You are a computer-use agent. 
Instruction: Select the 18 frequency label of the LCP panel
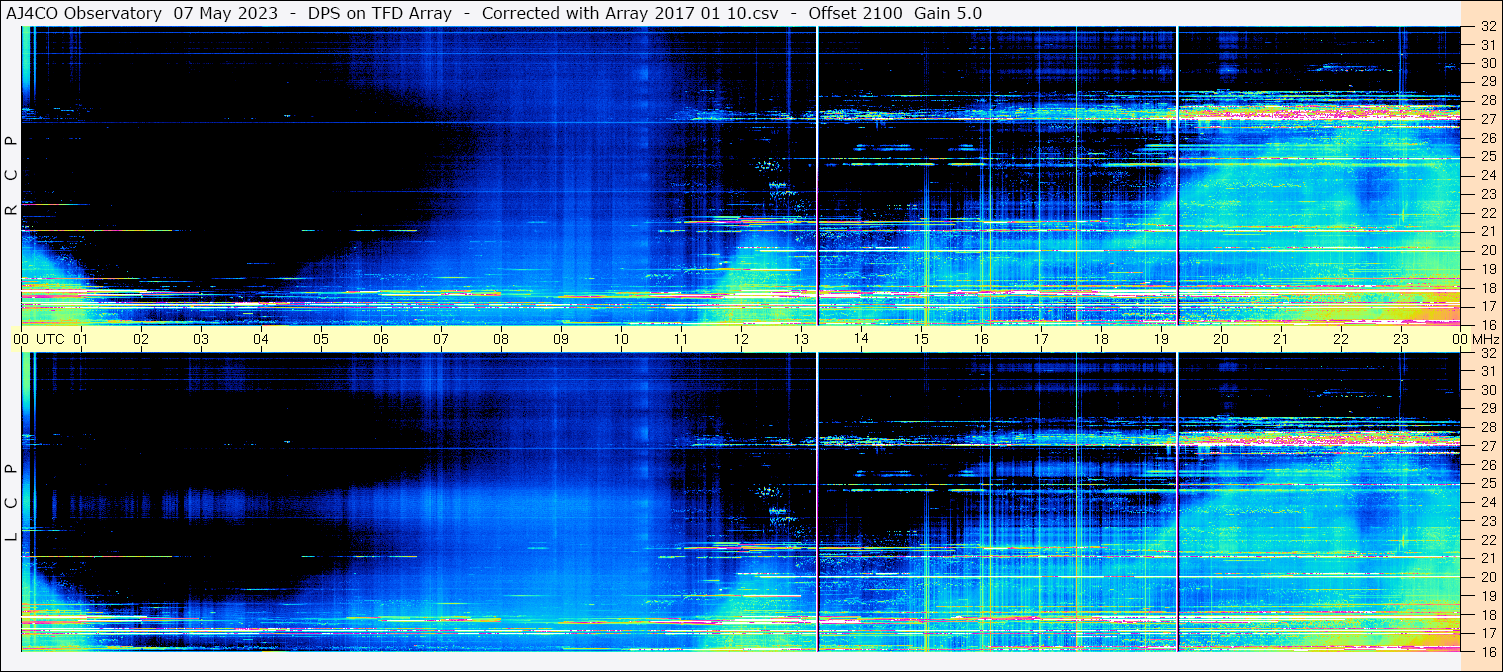[1487, 615]
